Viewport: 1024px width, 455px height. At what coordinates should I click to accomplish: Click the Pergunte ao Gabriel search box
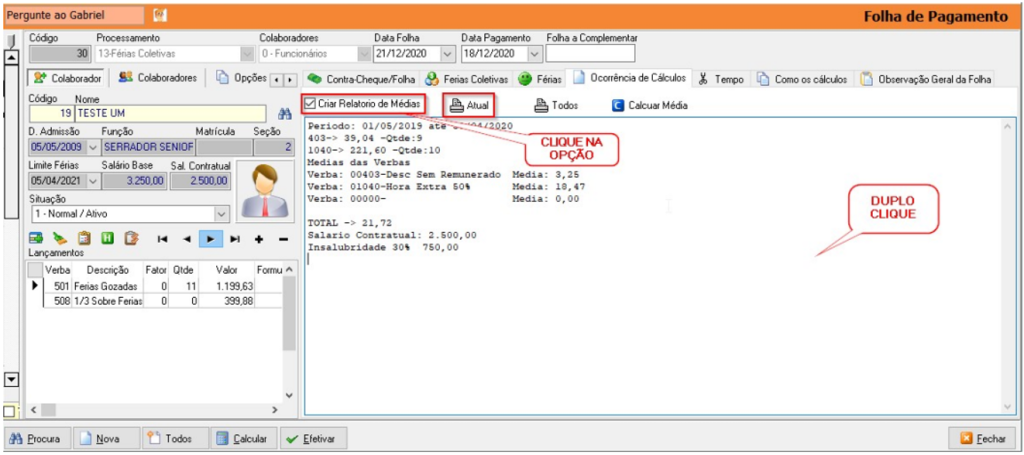[74, 14]
